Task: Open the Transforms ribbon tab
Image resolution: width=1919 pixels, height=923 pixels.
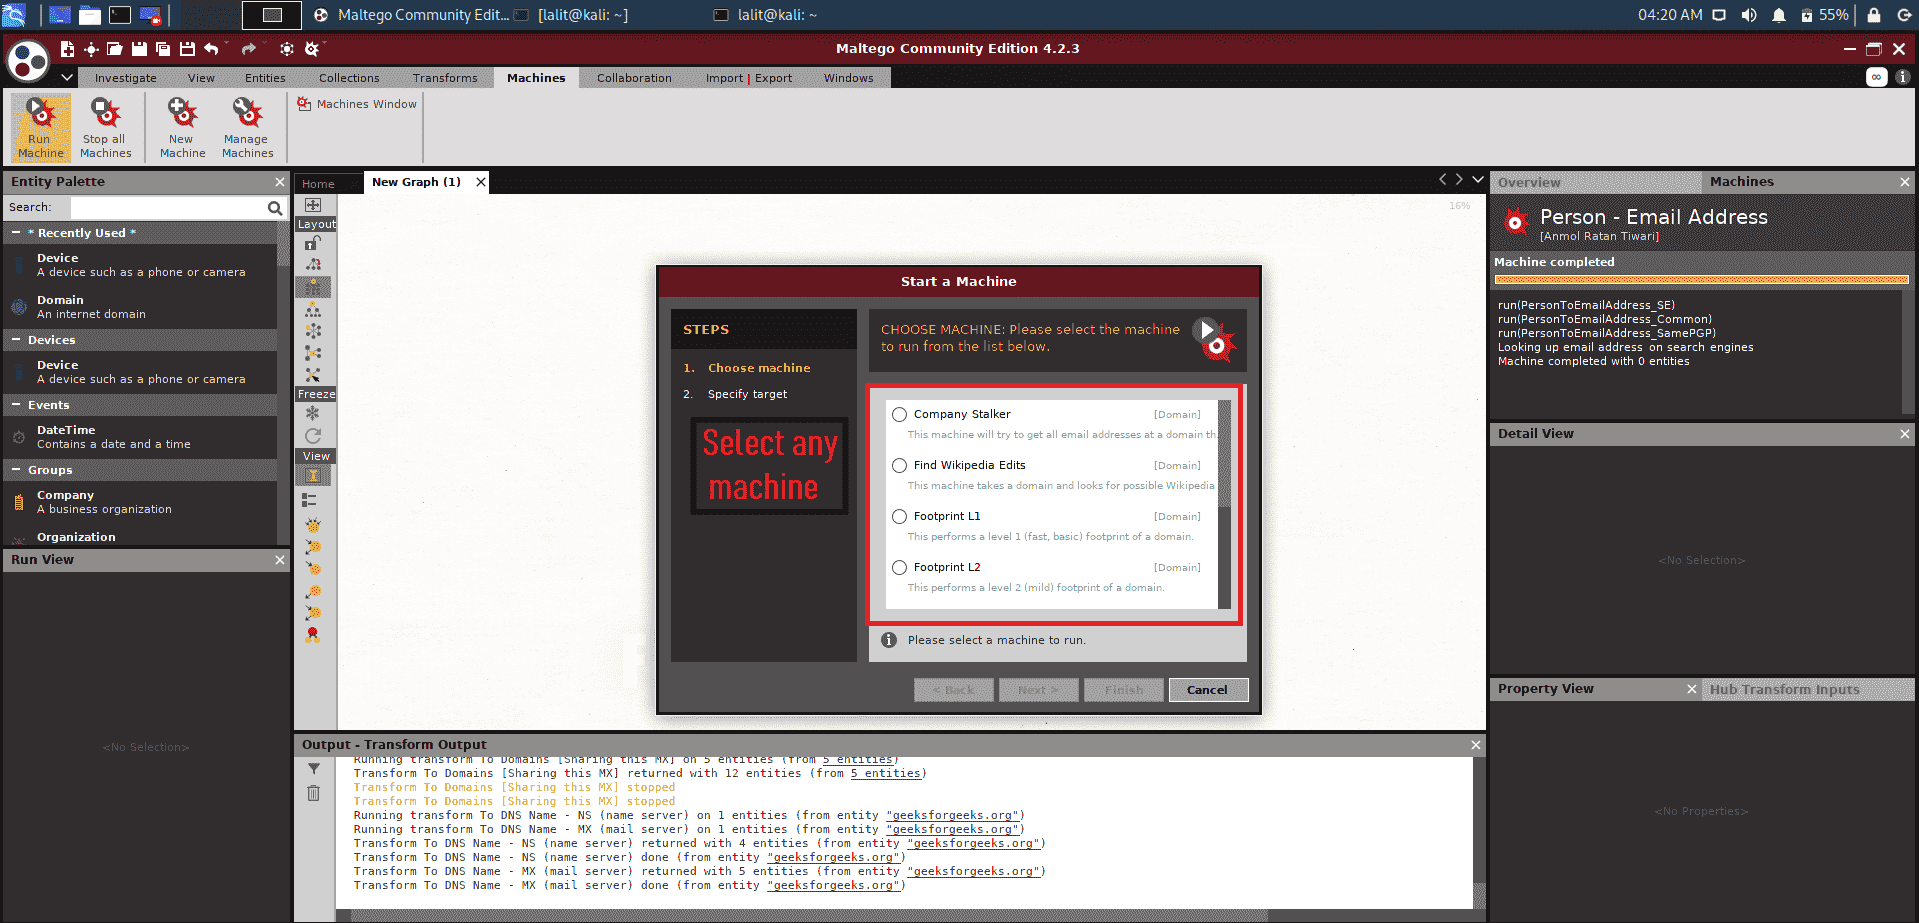Action: point(445,78)
